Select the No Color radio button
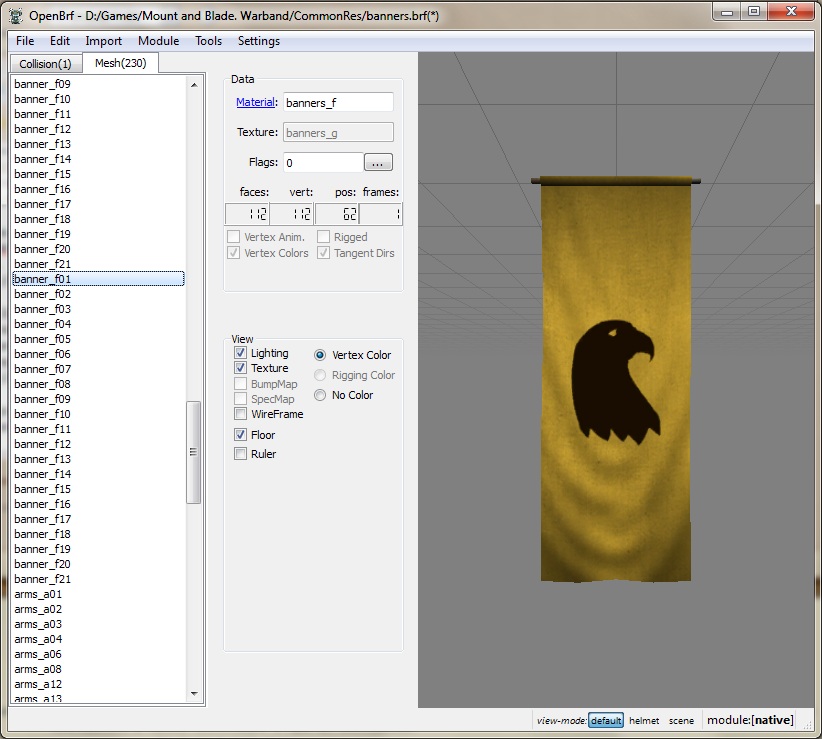This screenshot has width=822, height=739. coord(320,395)
